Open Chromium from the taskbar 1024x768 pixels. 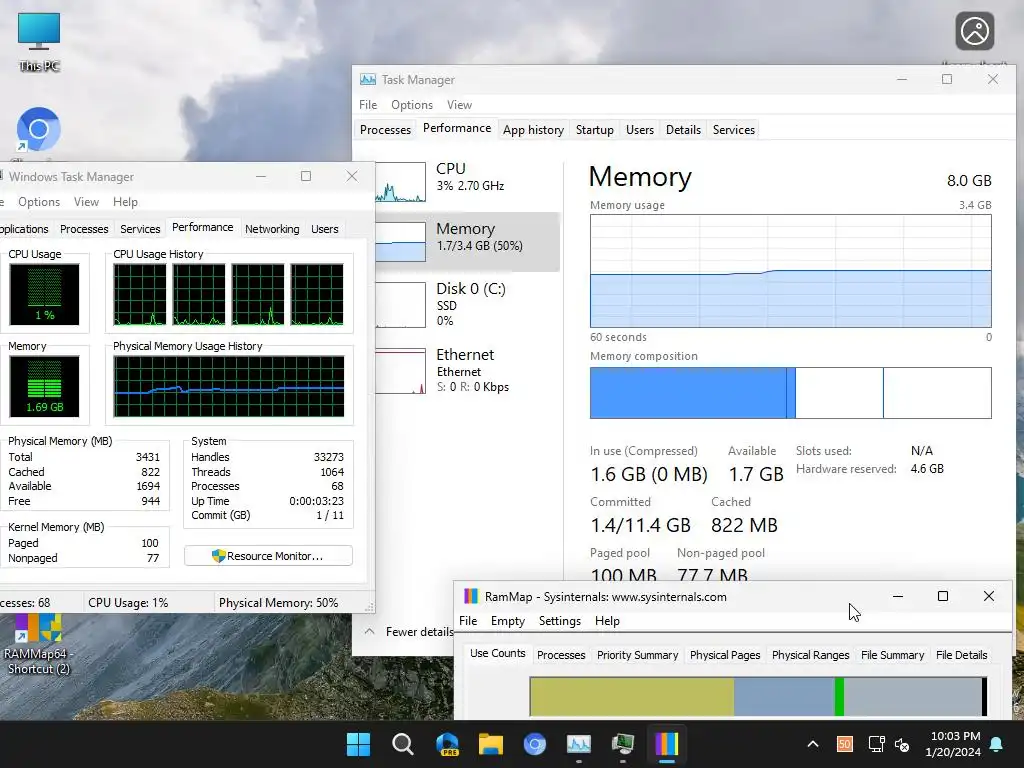(x=534, y=744)
